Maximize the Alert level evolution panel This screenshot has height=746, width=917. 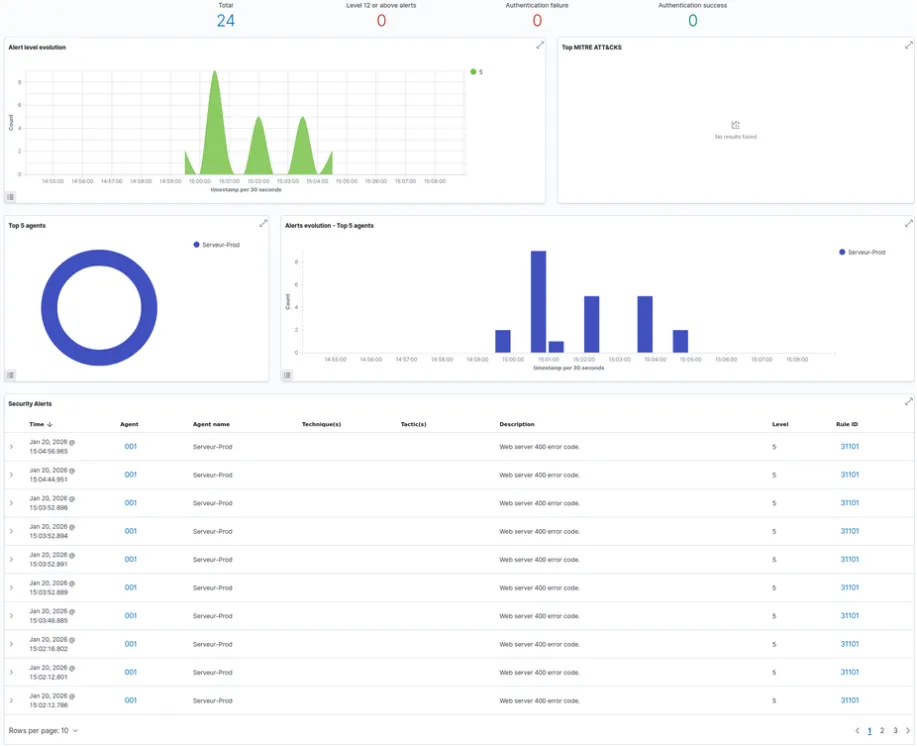(x=540, y=45)
